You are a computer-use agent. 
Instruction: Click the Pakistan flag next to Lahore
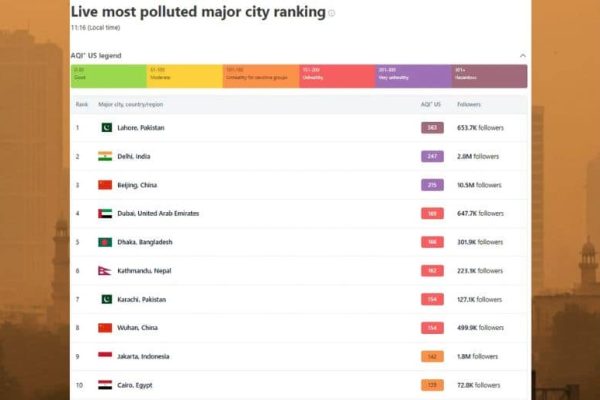[106, 127]
